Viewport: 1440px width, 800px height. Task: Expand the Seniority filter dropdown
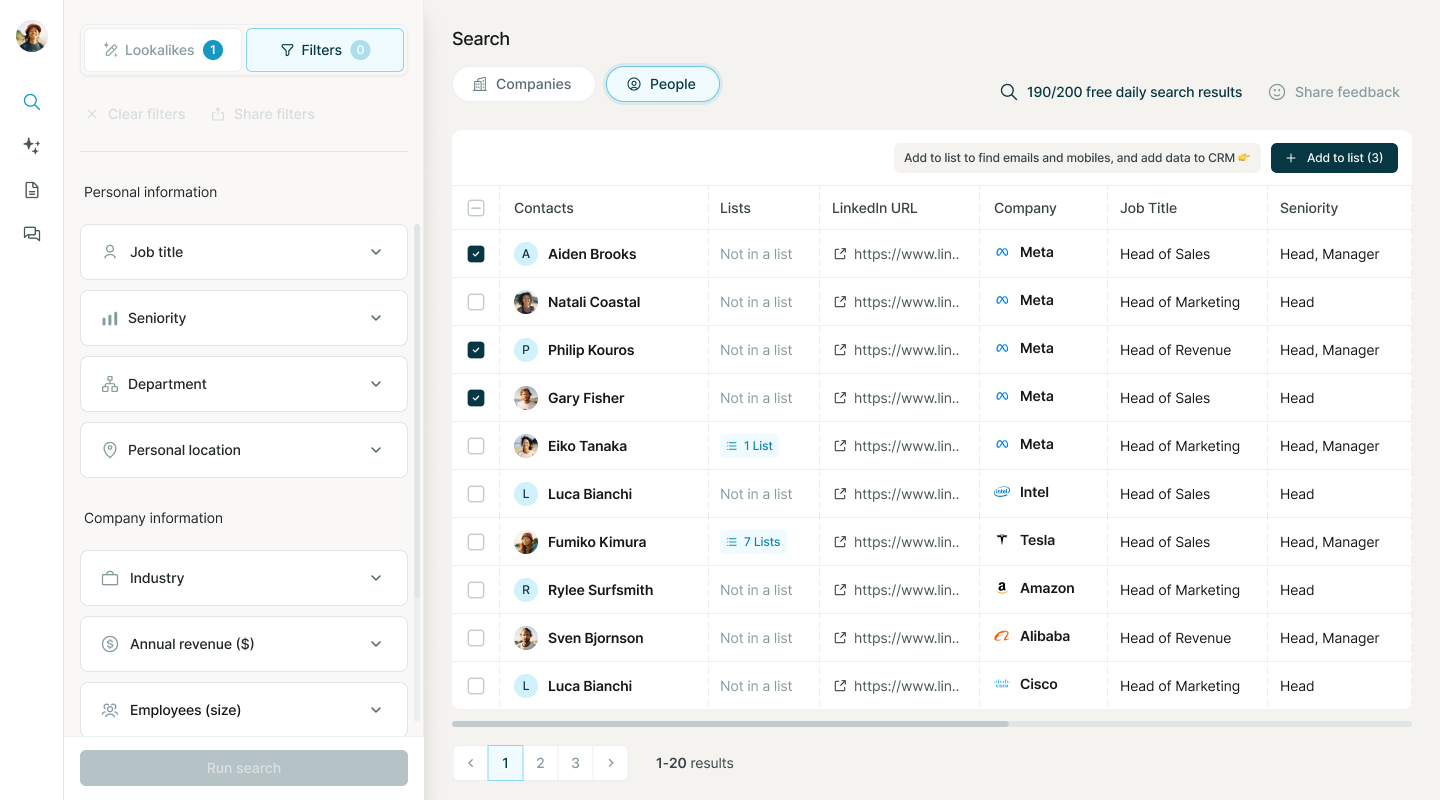244,318
